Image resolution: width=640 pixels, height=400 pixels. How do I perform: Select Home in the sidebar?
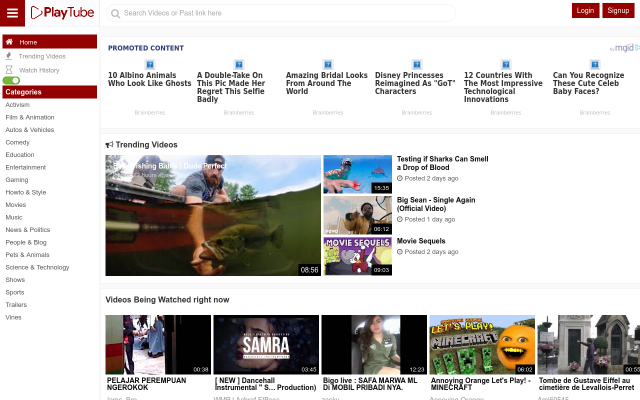(x=49, y=42)
